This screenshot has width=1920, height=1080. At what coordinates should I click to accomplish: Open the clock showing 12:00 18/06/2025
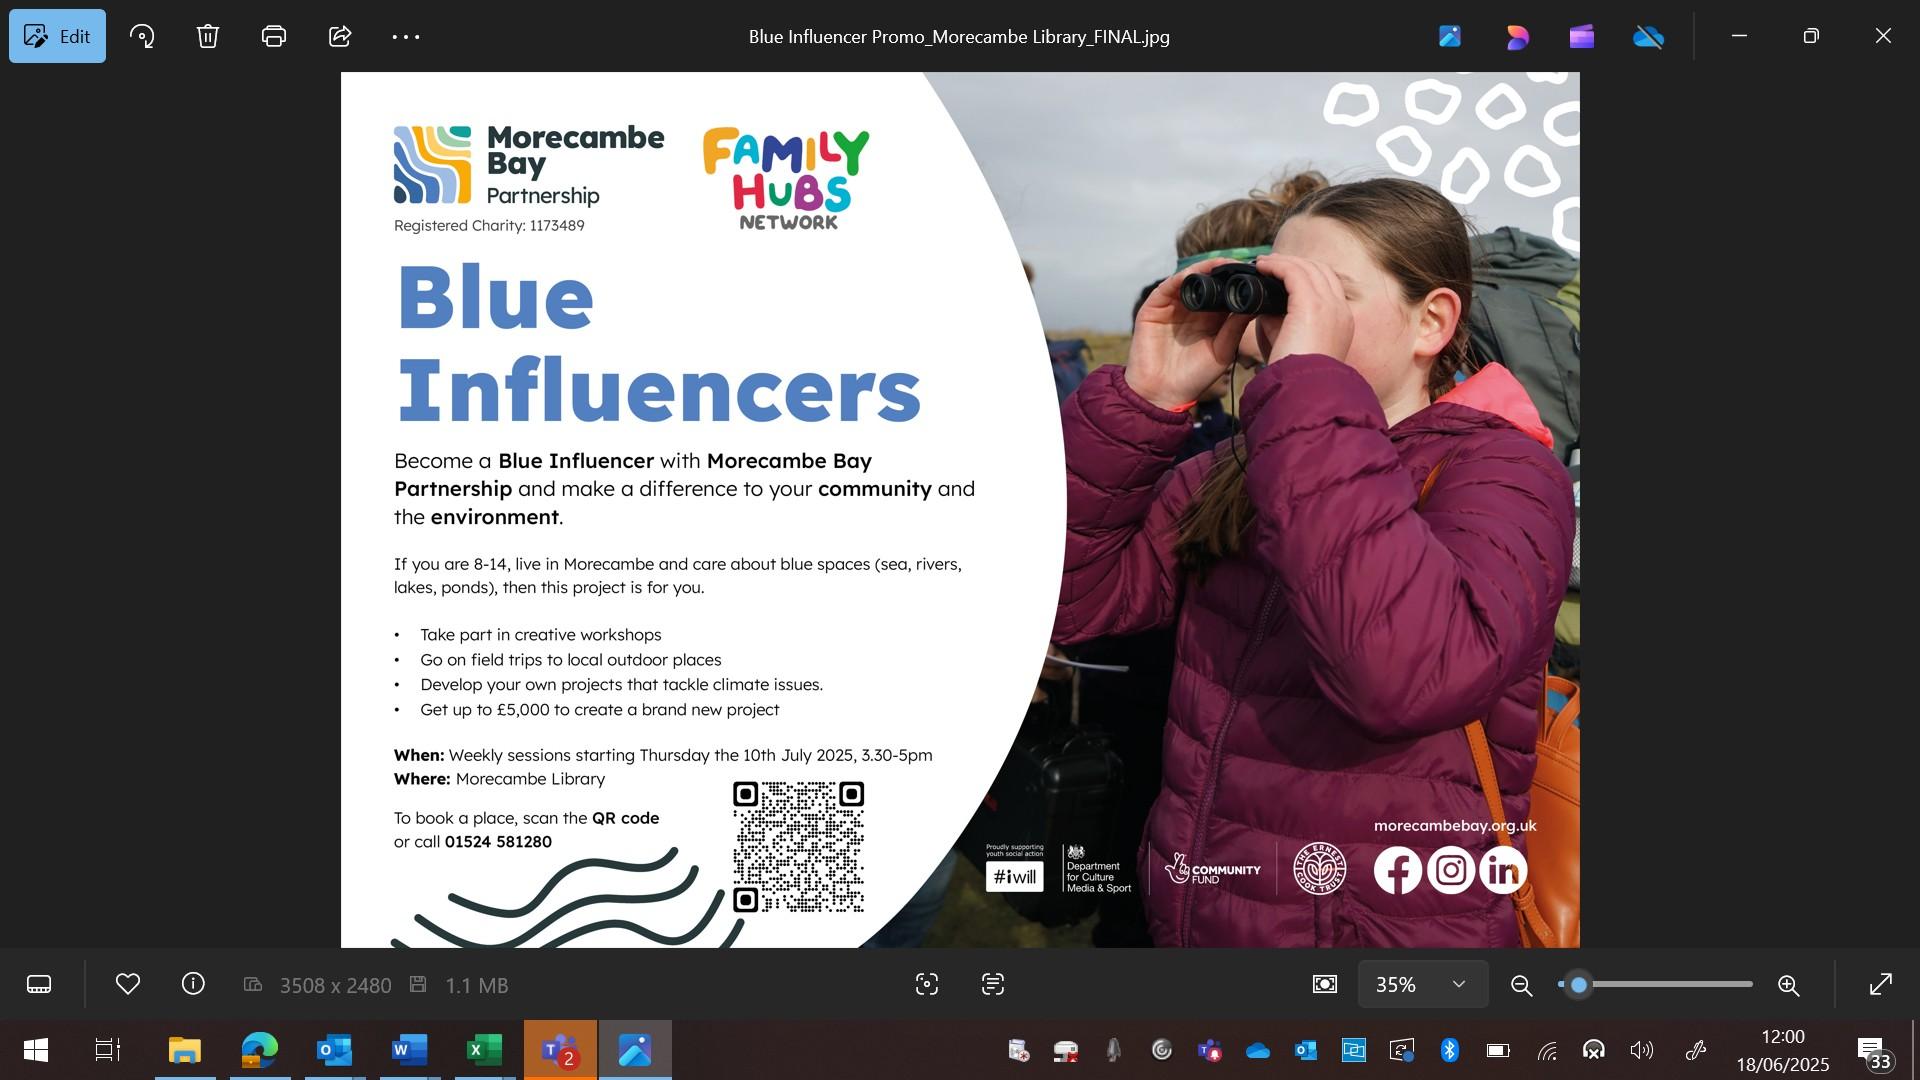click(1782, 1050)
